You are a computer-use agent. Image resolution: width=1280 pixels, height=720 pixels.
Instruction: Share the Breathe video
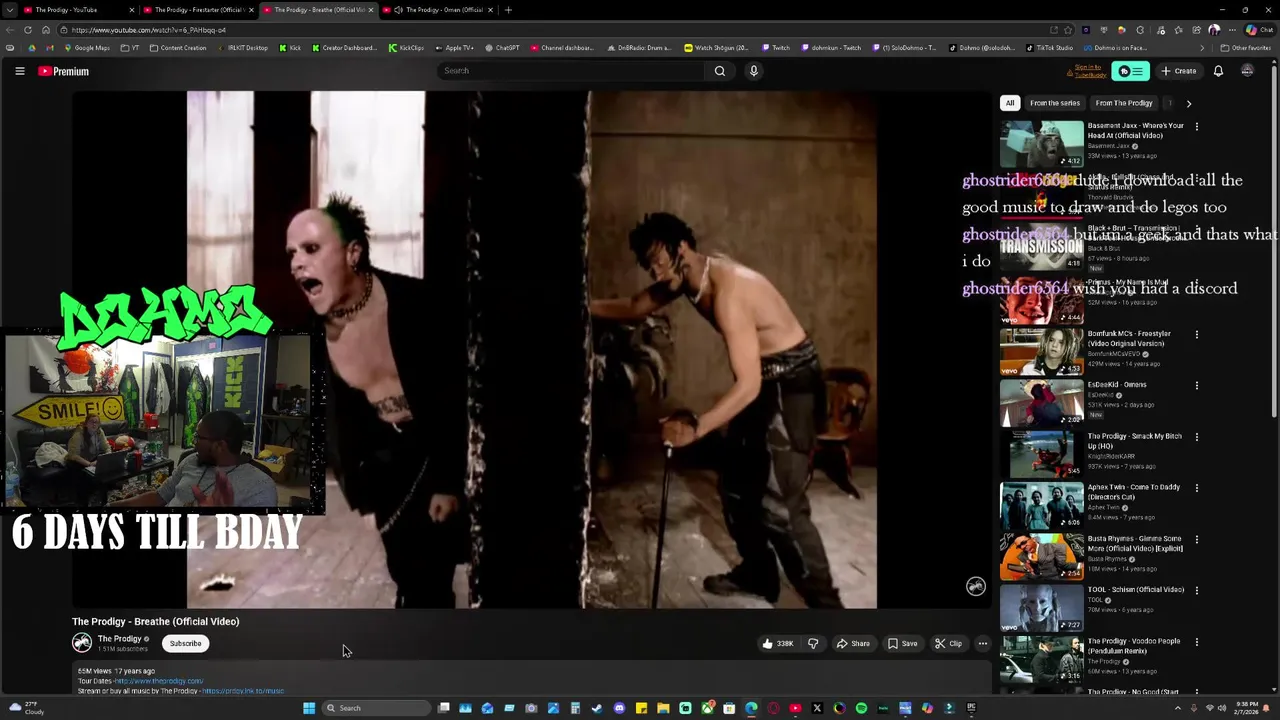[853, 644]
